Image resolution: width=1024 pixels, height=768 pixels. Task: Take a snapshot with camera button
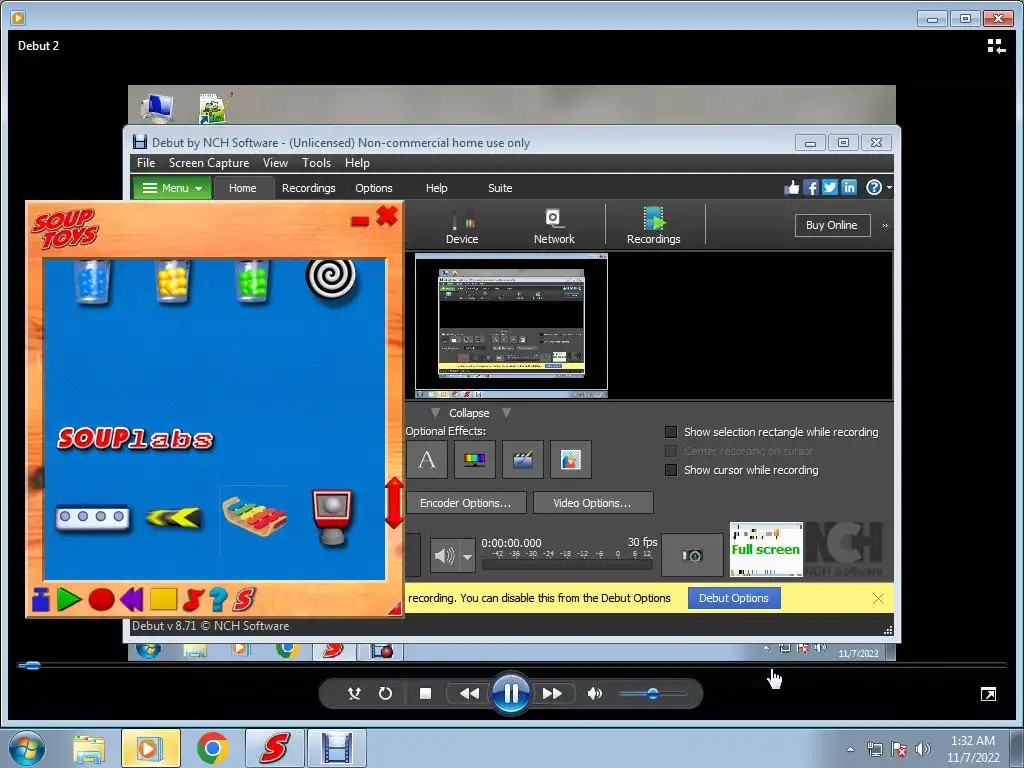tap(692, 555)
